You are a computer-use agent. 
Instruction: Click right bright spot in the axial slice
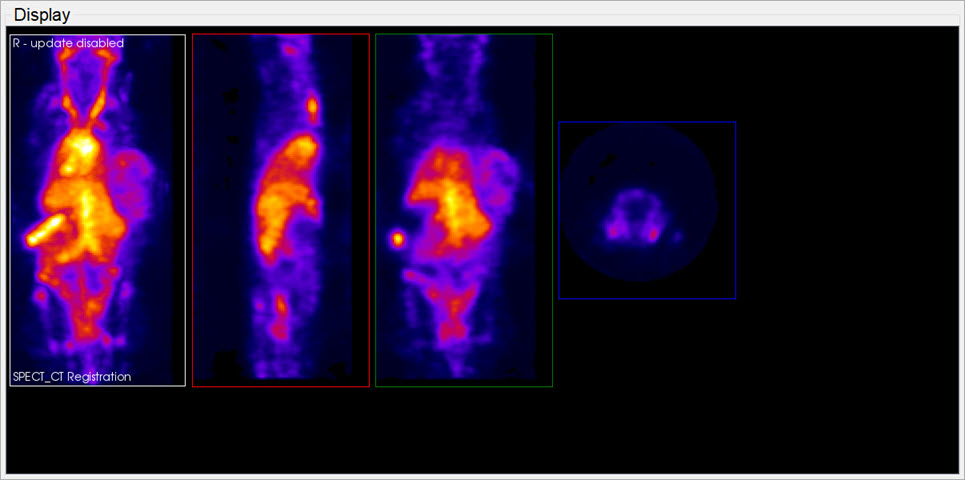pos(655,234)
